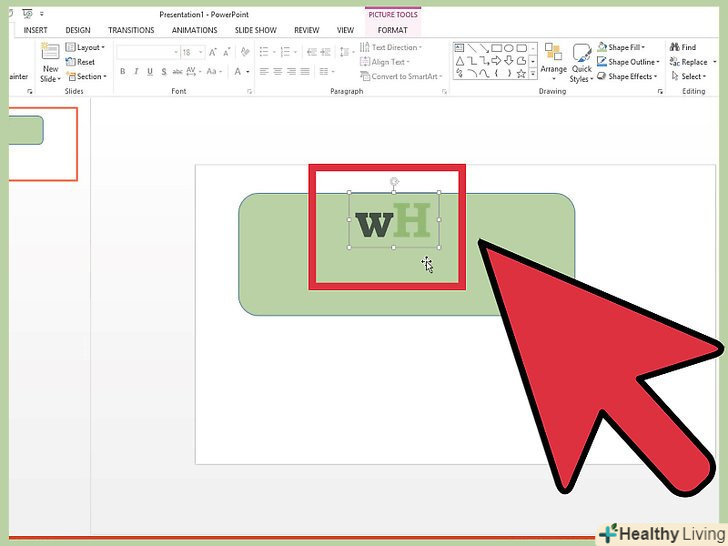Click the New Slide icon
The height and width of the screenshot is (546, 728).
tap(50, 55)
